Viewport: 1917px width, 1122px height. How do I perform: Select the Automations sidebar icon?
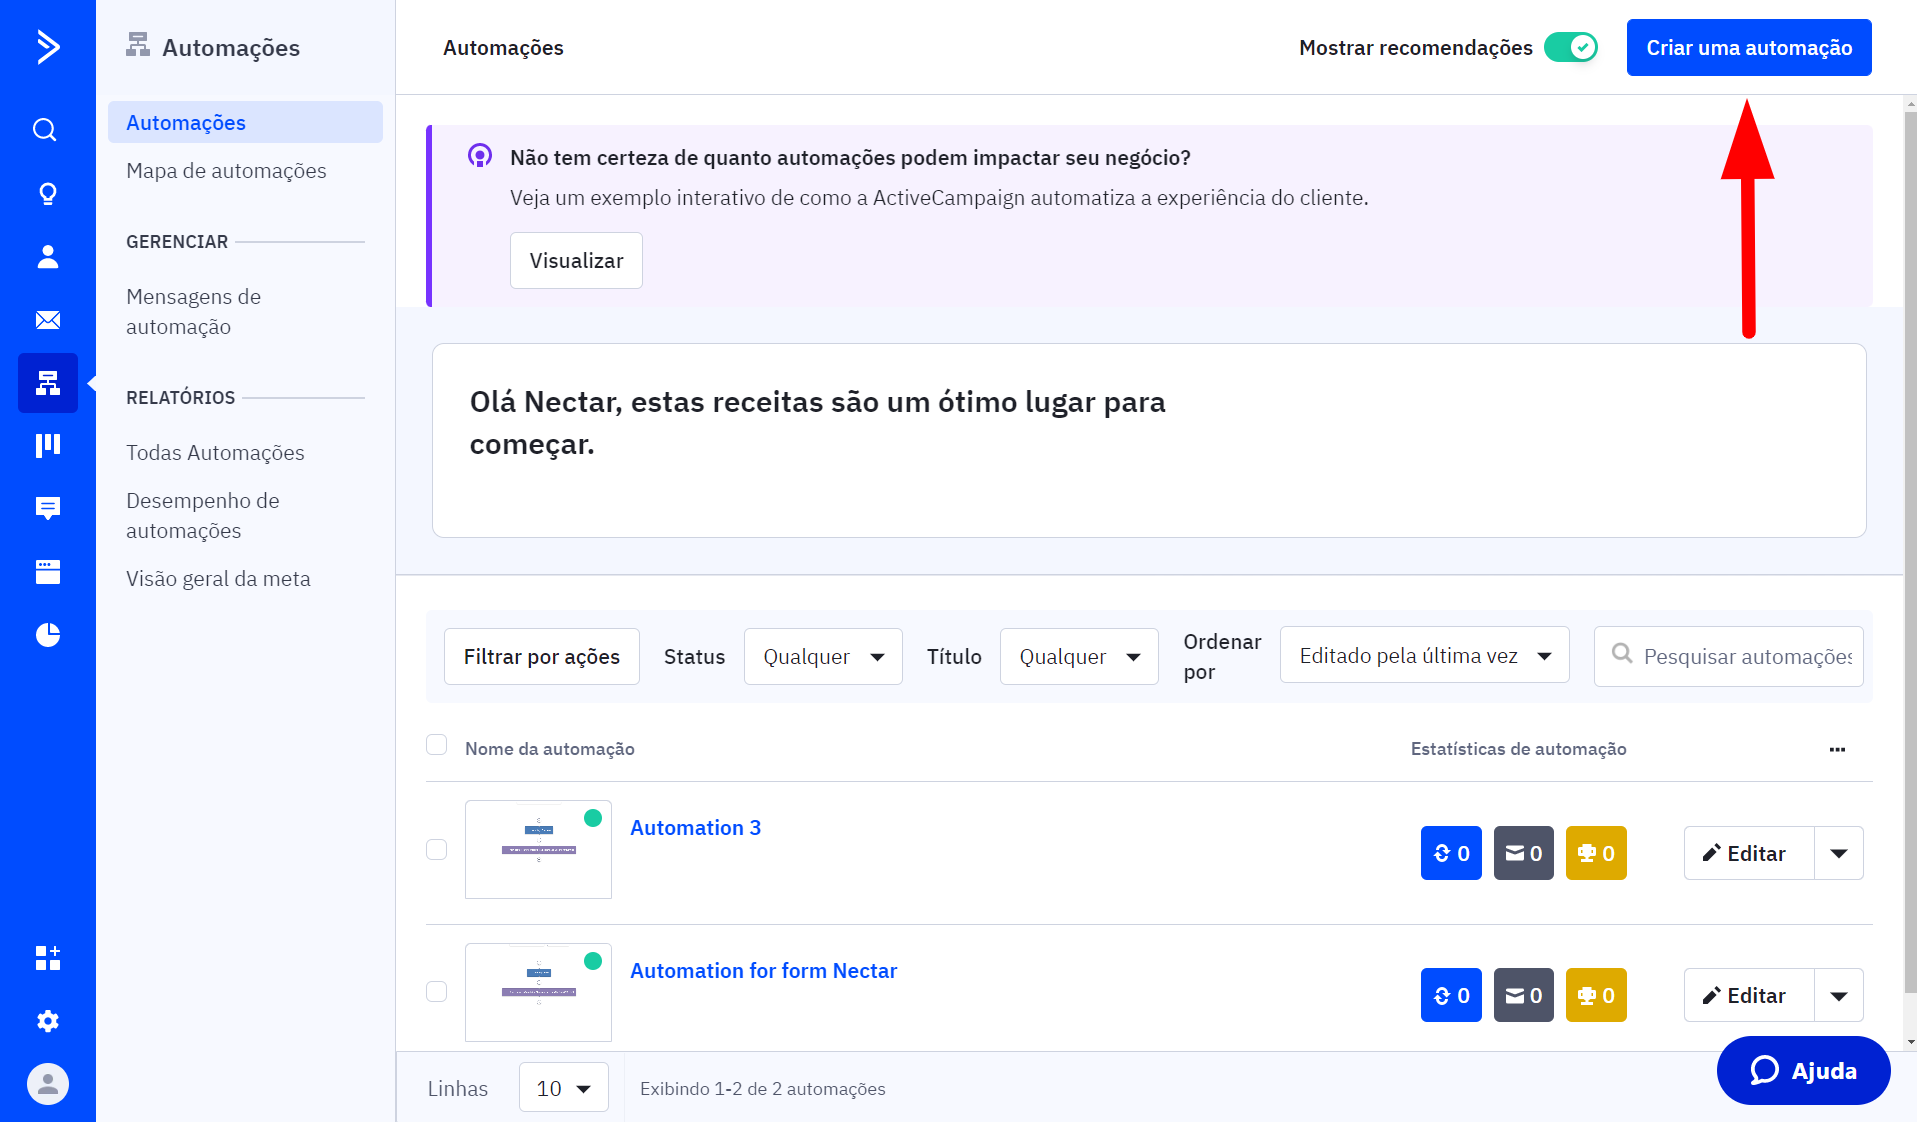[47, 383]
